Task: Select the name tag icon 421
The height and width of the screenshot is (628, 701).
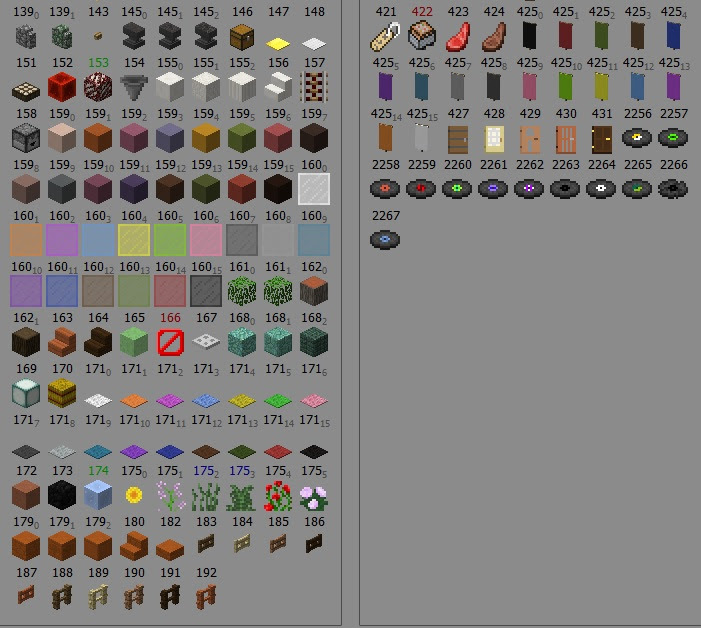Action: pos(385,36)
